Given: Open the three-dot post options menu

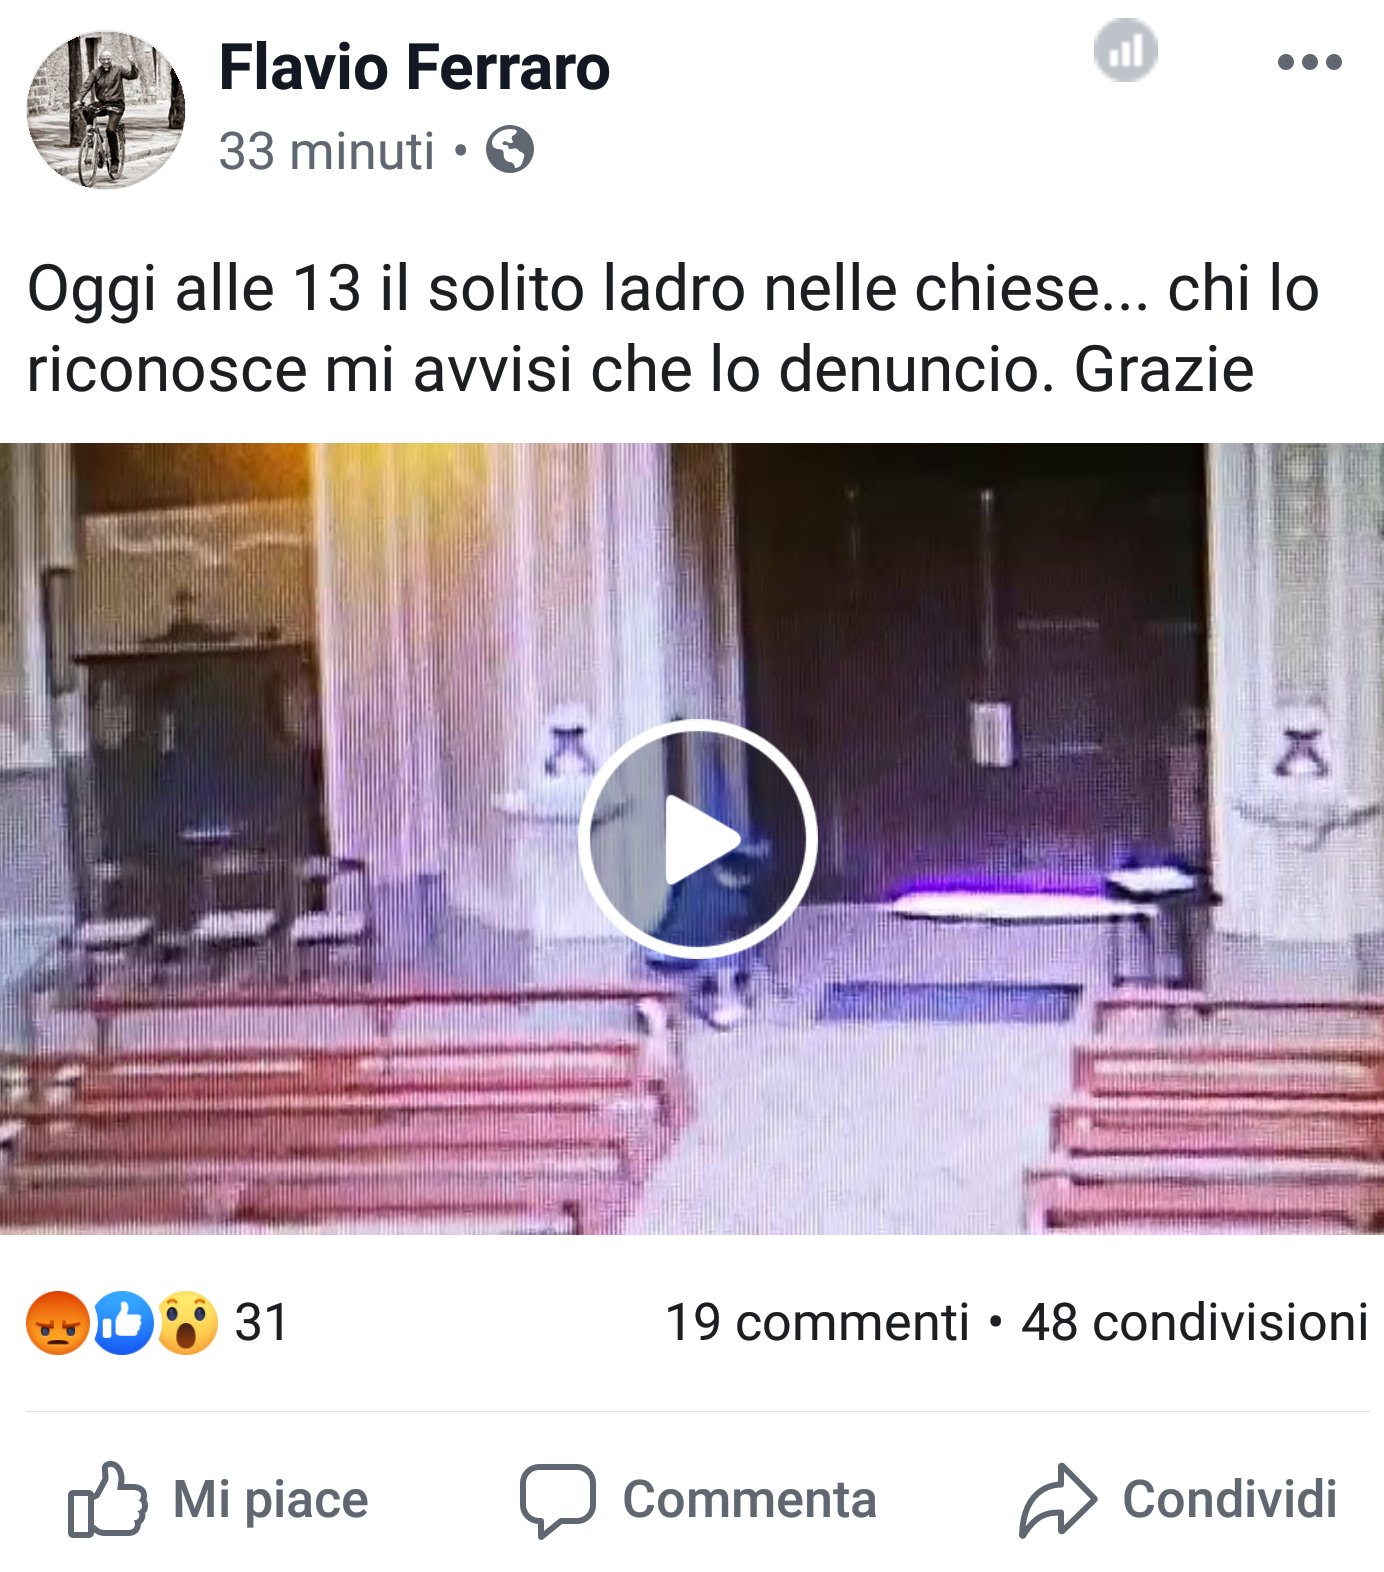Looking at the screenshot, I should coord(1309,62).
